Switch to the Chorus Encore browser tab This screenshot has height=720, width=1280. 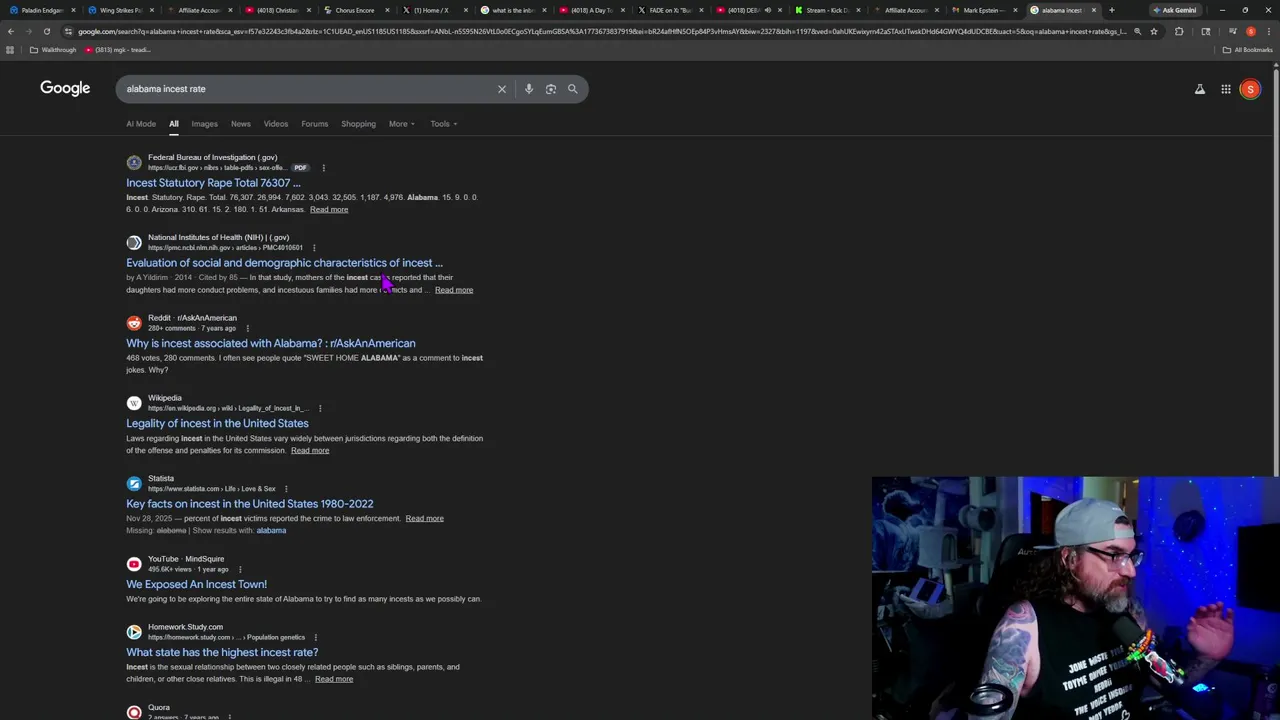pos(355,10)
